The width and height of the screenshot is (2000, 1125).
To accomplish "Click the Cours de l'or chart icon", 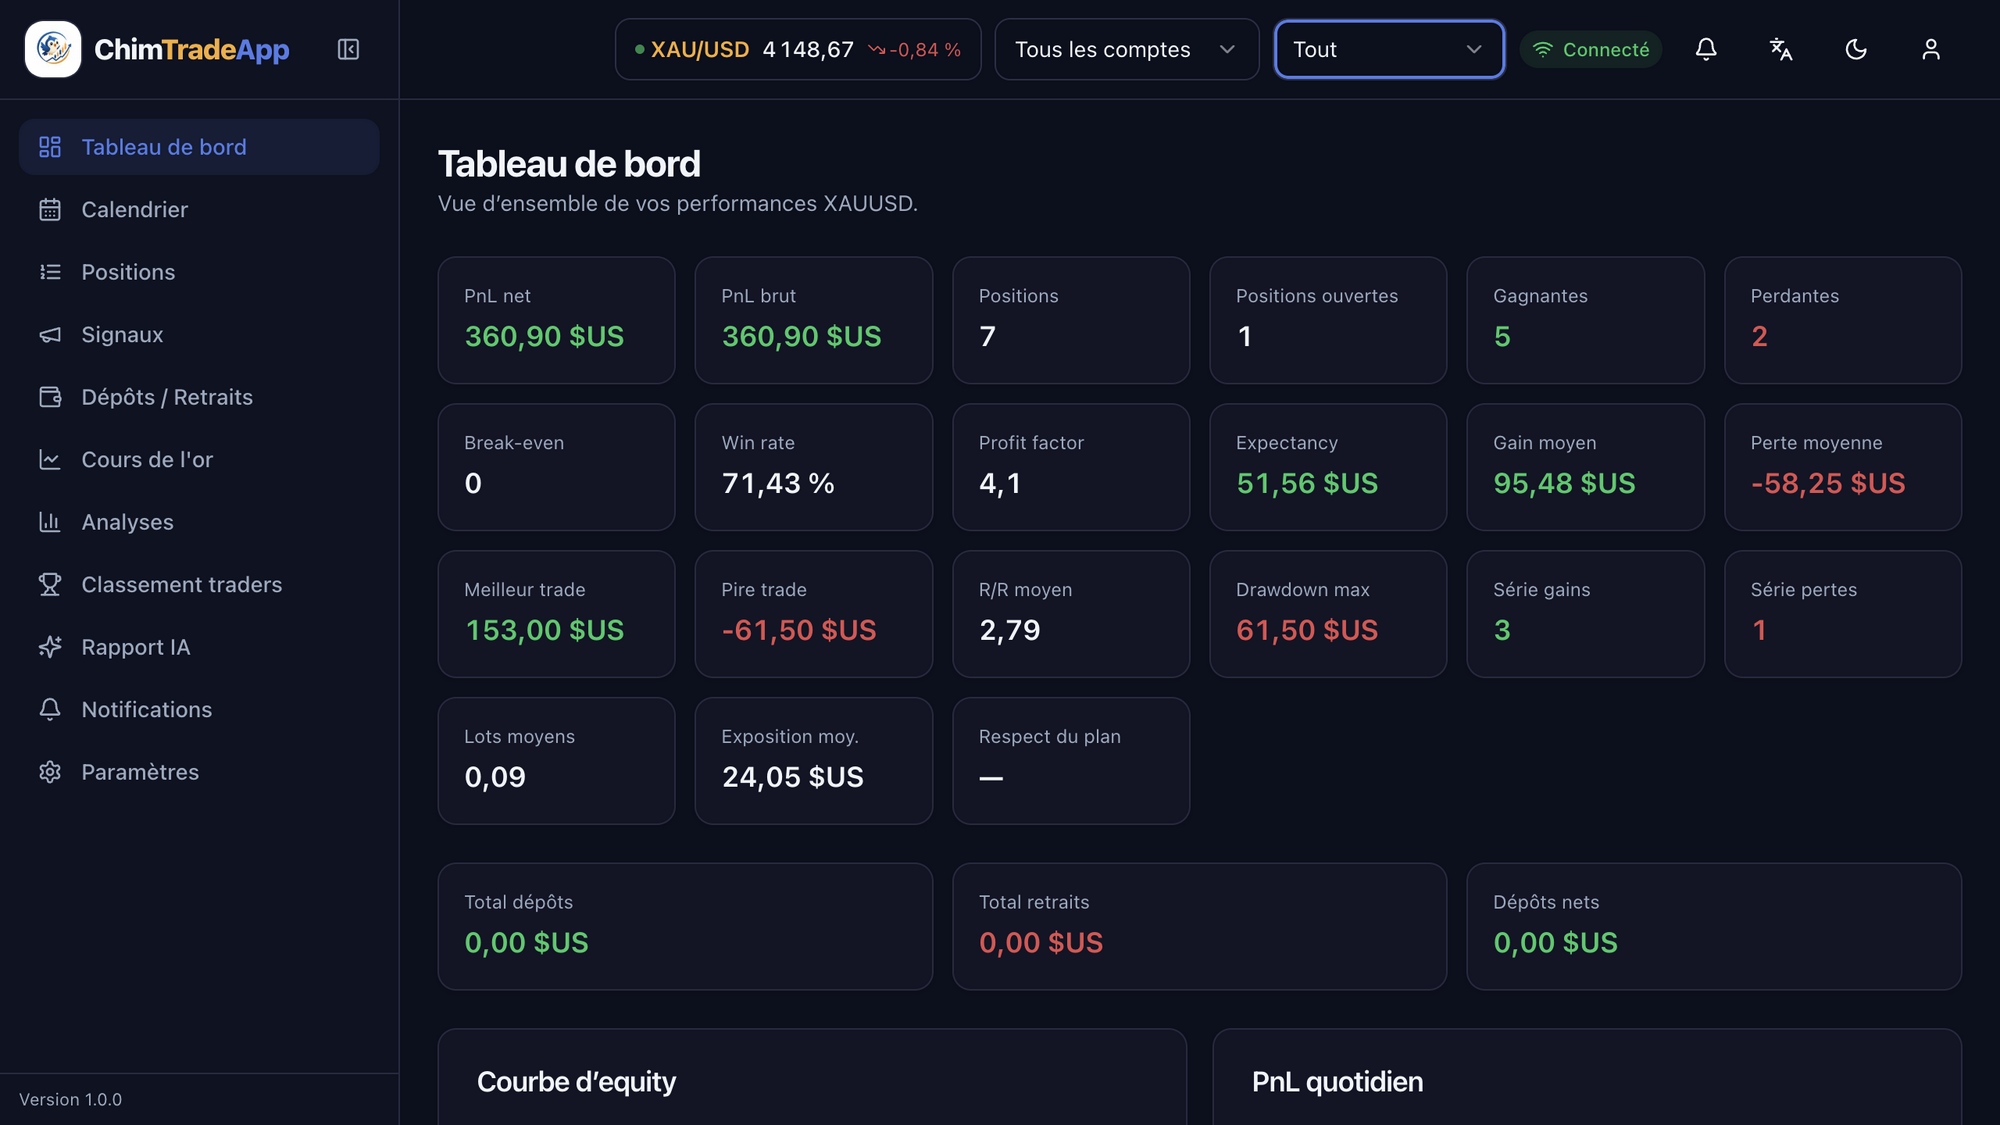I will (x=50, y=460).
